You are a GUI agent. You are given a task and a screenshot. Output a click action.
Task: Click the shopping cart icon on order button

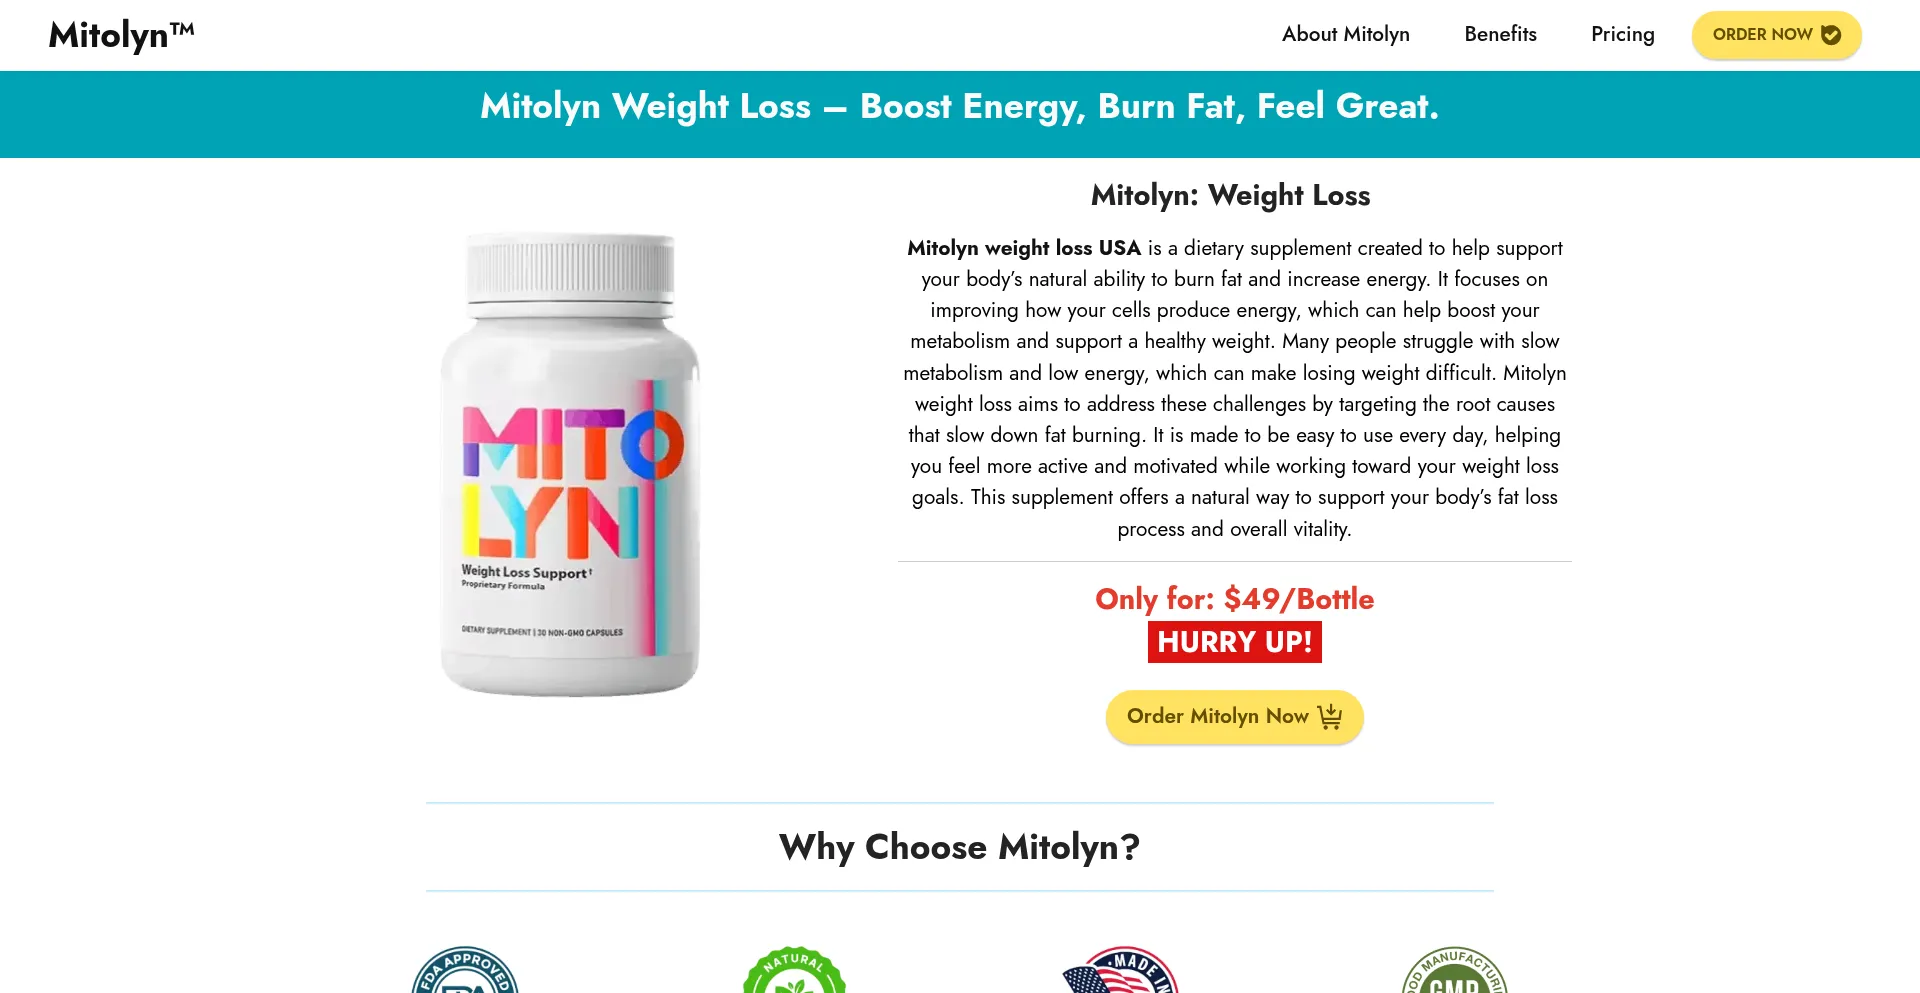point(1330,717)
